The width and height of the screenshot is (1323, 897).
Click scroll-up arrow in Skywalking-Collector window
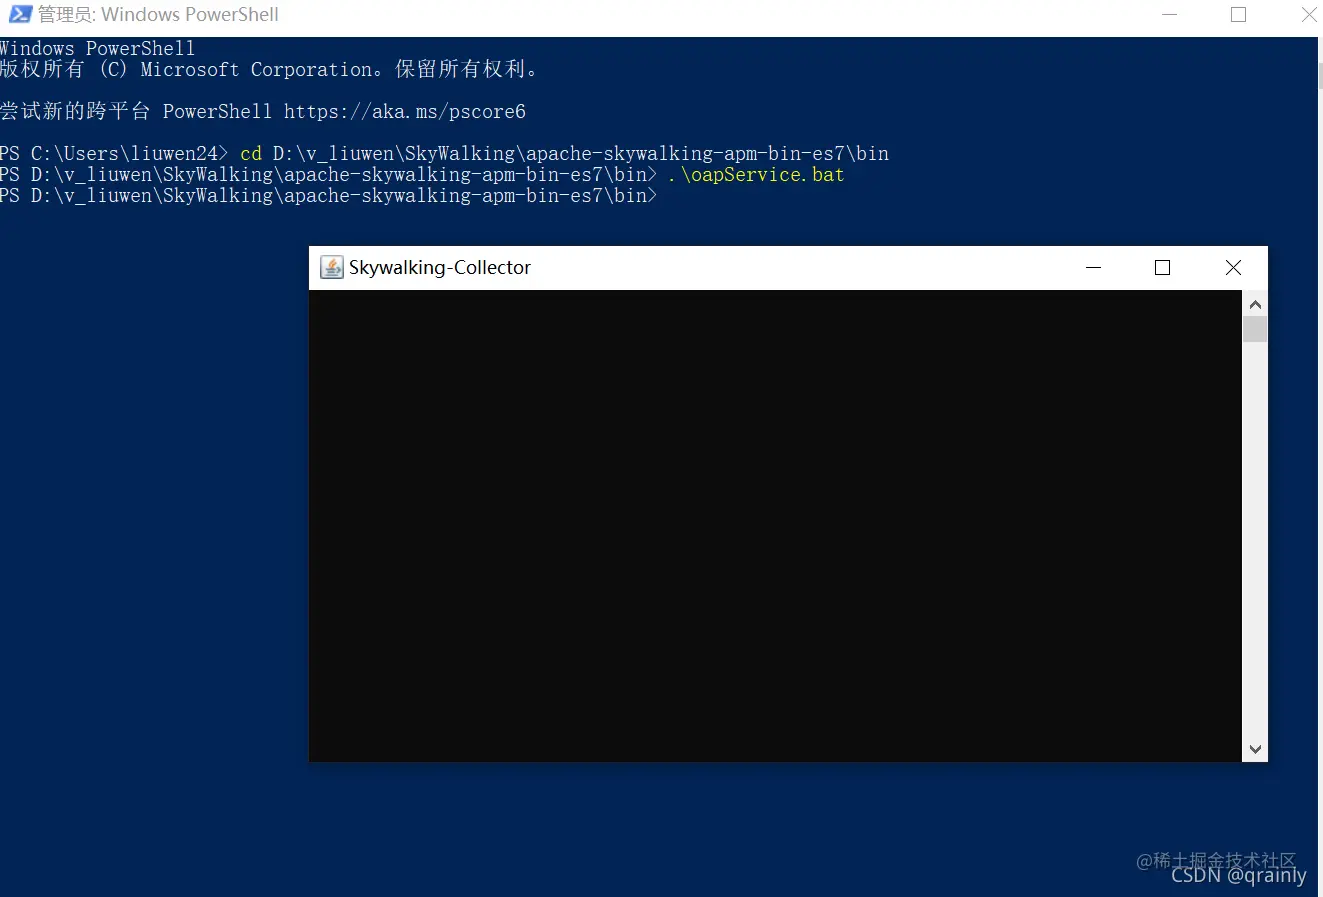(1255, 304)
